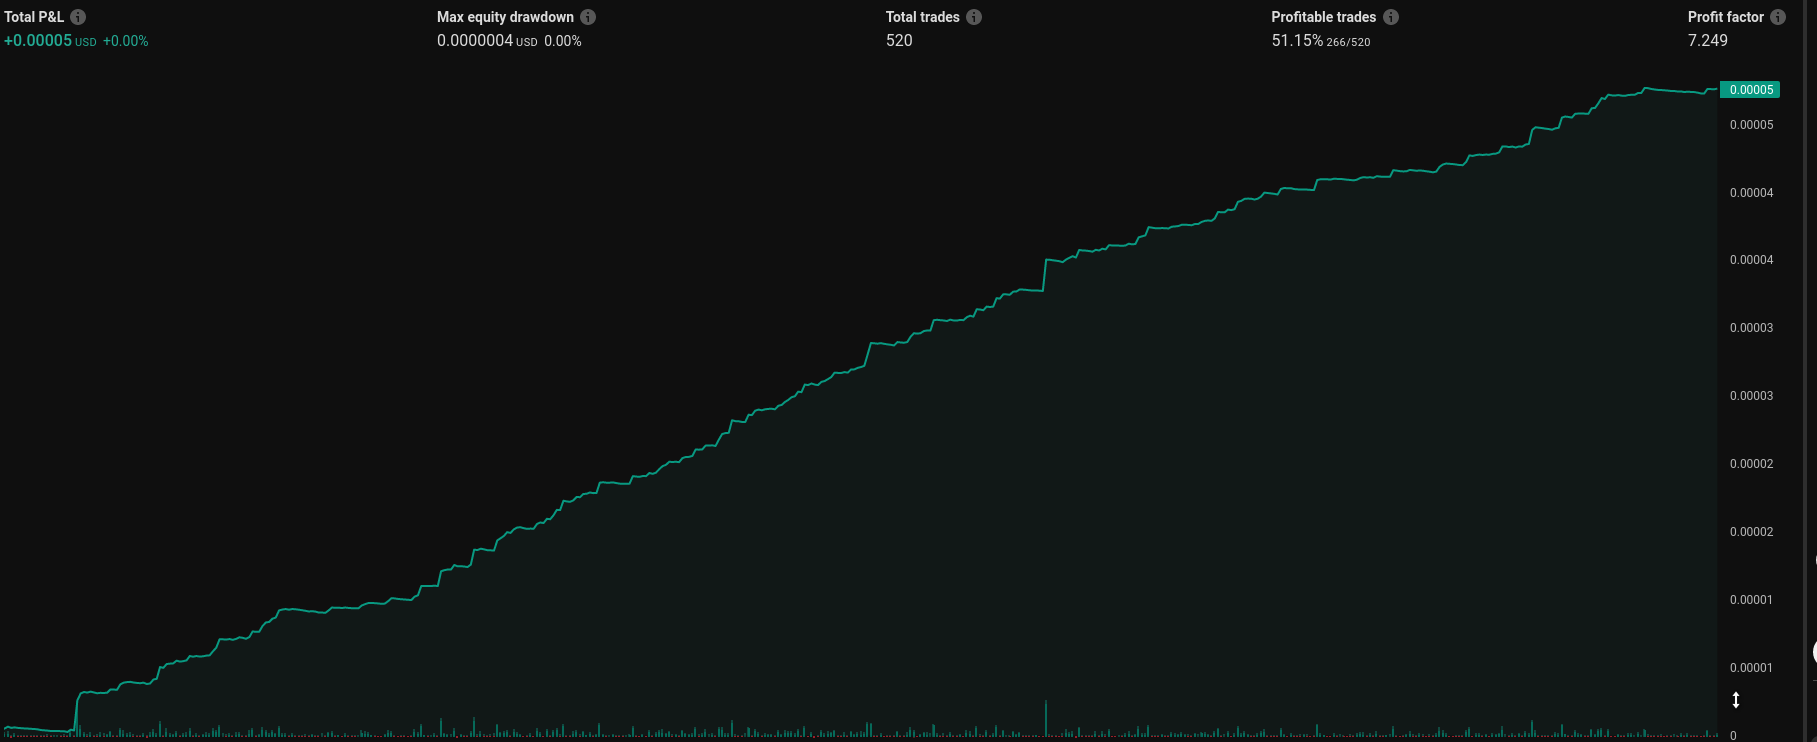
Task: Click the vertical scale arrows icon on the axis
Action: click(x=1736, y=700)
